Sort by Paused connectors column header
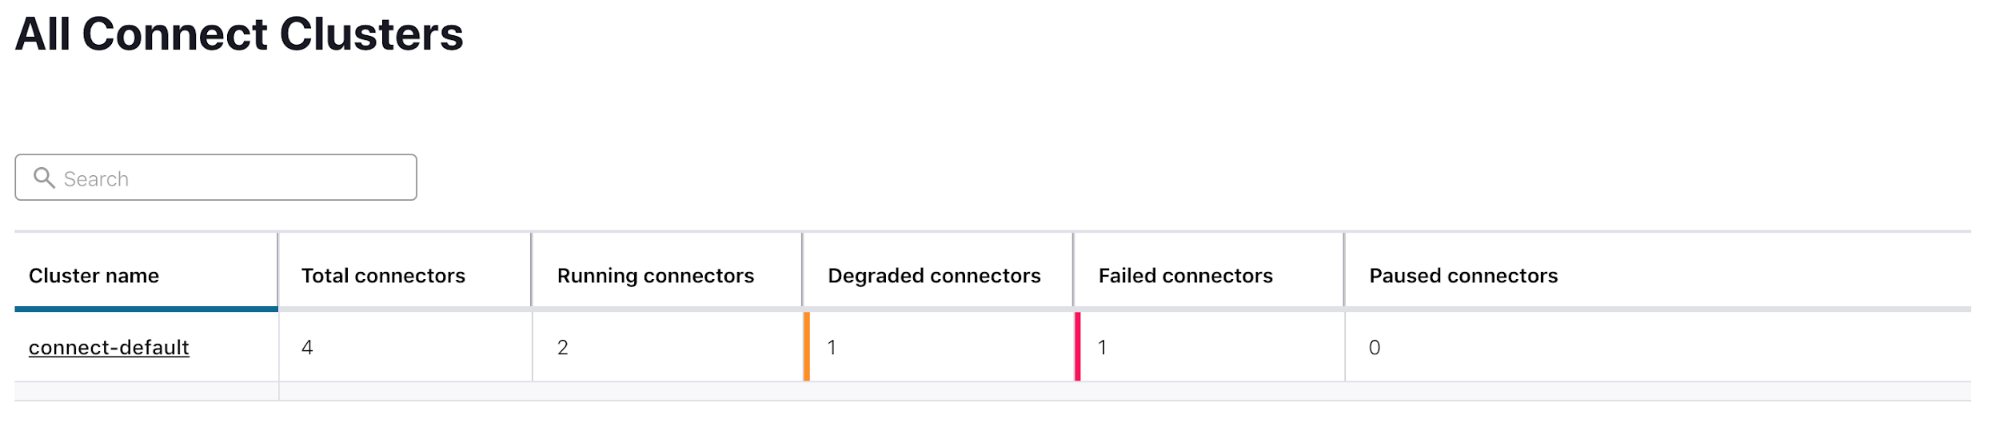 1463,275
